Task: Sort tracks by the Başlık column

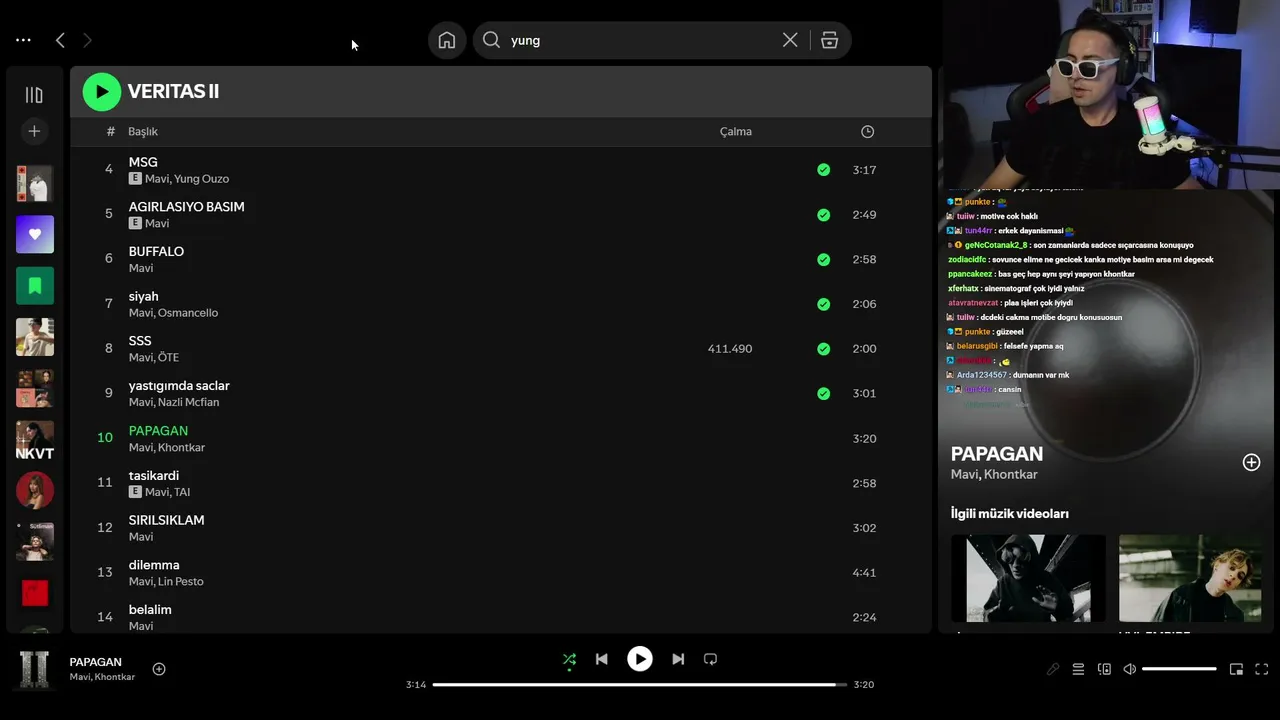Action: coord(143,132)
